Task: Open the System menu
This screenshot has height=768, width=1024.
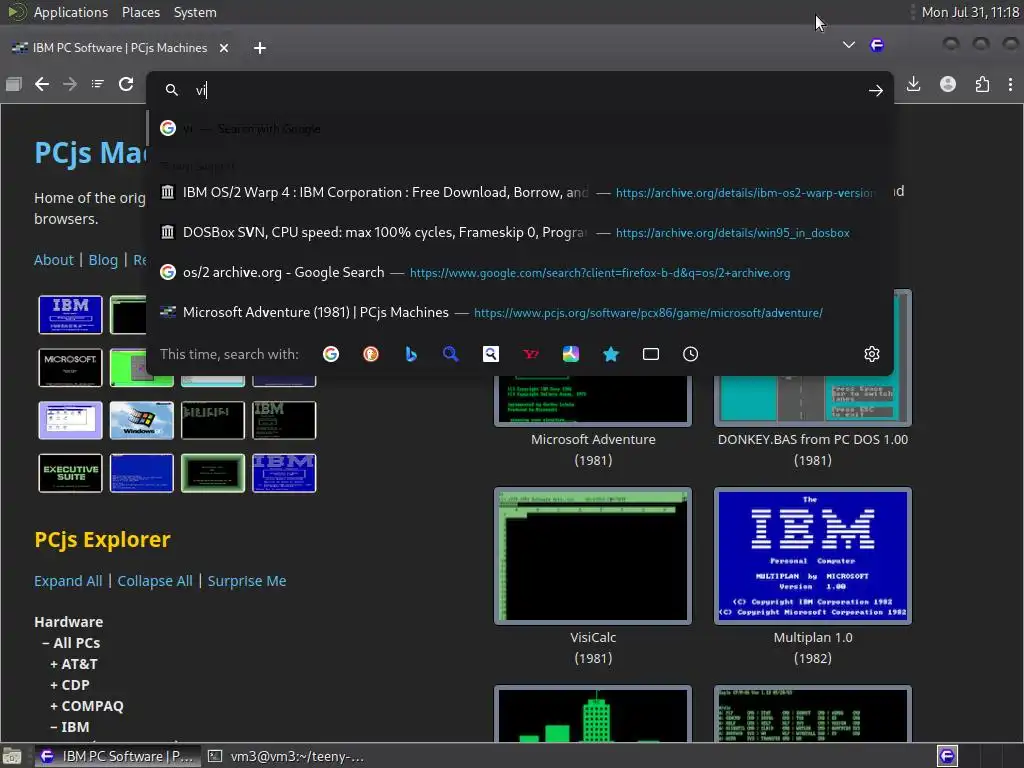Action: 195,12
